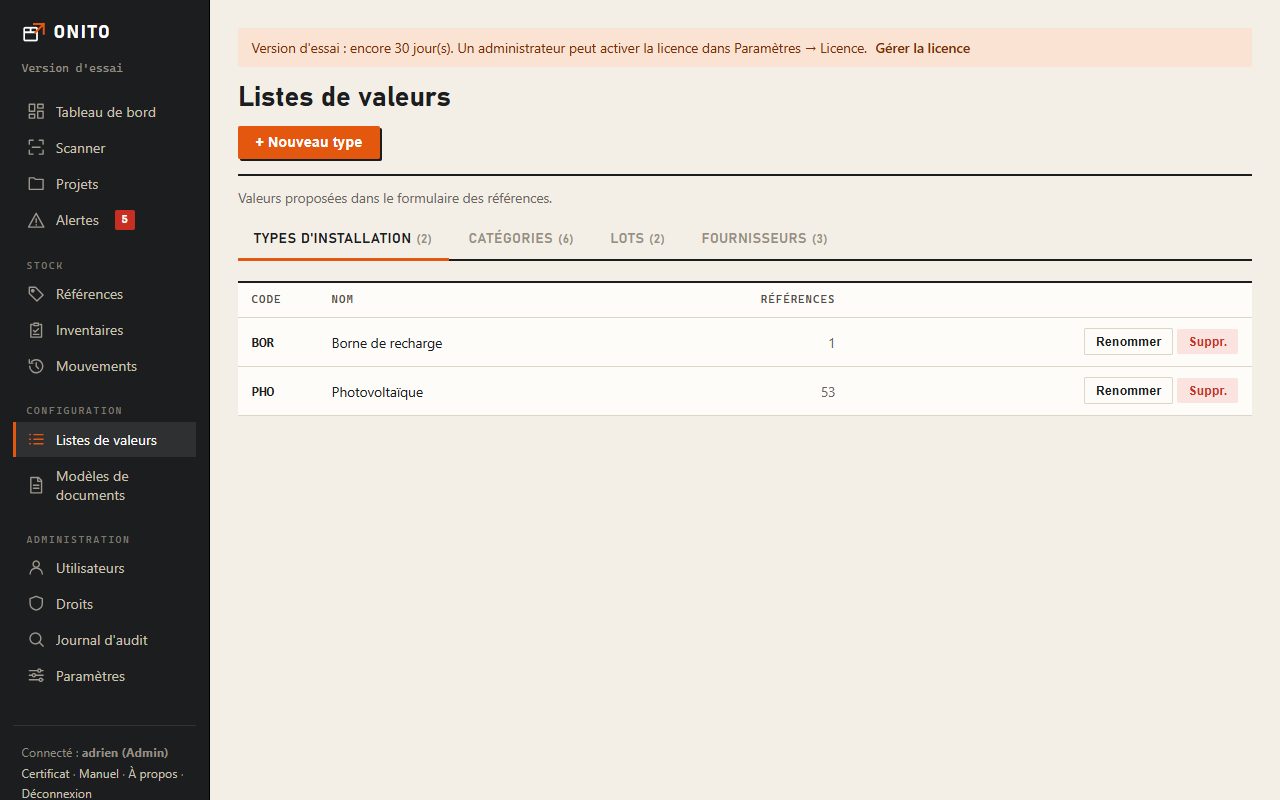Screen dimensions: 1280x800
Task: Click the Projets folder icon
Action: coord(36,184)
